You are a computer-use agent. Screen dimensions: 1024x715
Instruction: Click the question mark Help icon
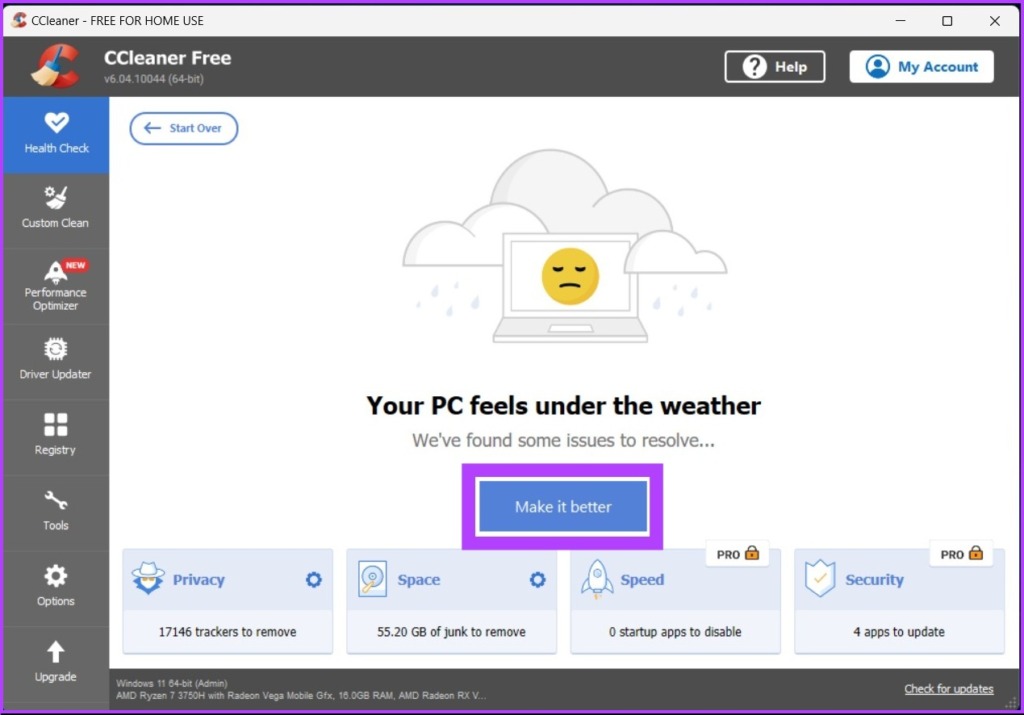pyautogui.click(x=754, y=67)
